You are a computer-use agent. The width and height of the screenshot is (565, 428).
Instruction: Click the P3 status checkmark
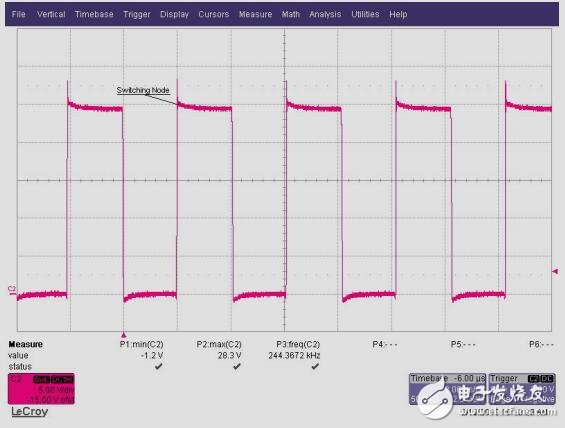315,366
